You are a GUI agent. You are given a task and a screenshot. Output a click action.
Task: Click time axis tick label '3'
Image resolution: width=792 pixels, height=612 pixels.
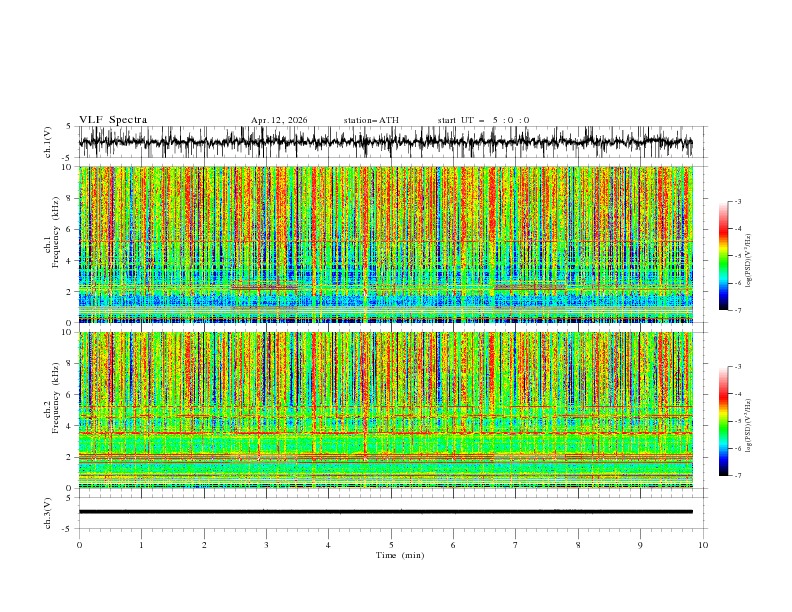coord(266,545)
